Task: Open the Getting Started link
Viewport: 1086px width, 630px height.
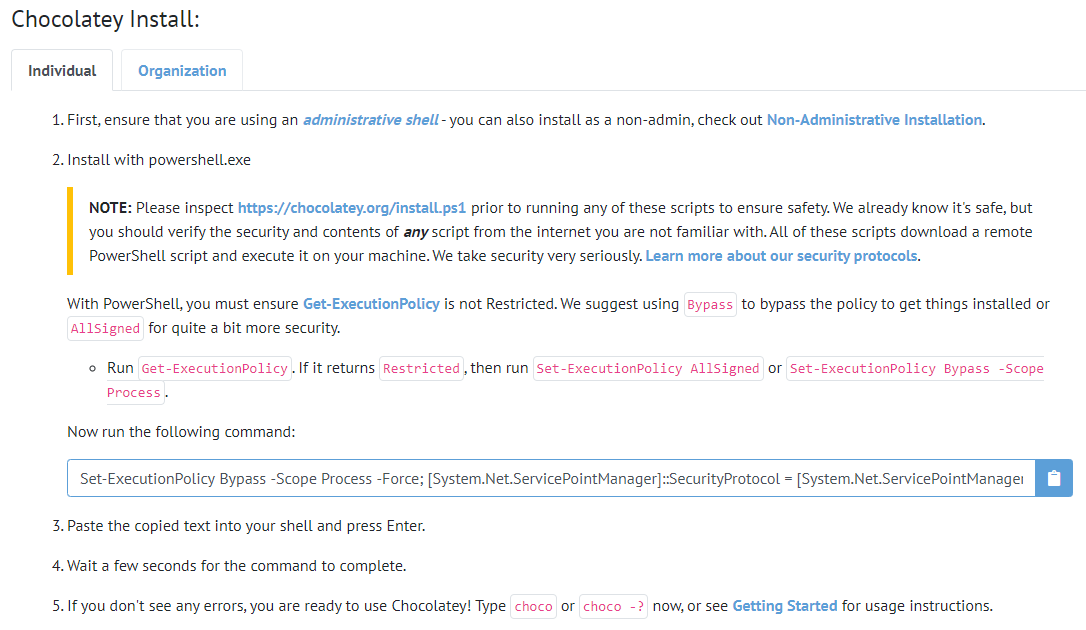Action: click(x=785, y=606)
